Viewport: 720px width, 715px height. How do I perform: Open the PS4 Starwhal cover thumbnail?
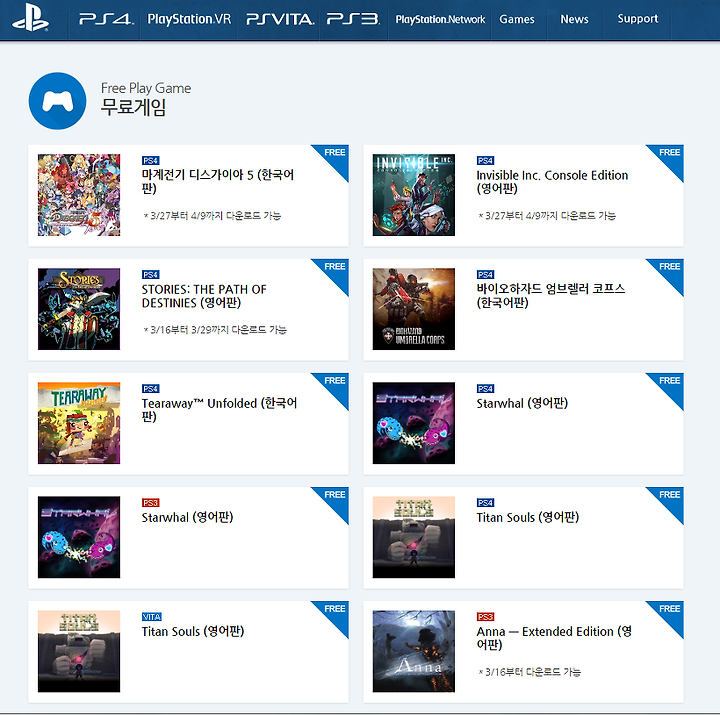pyautogui.click(x=414, y=423)
